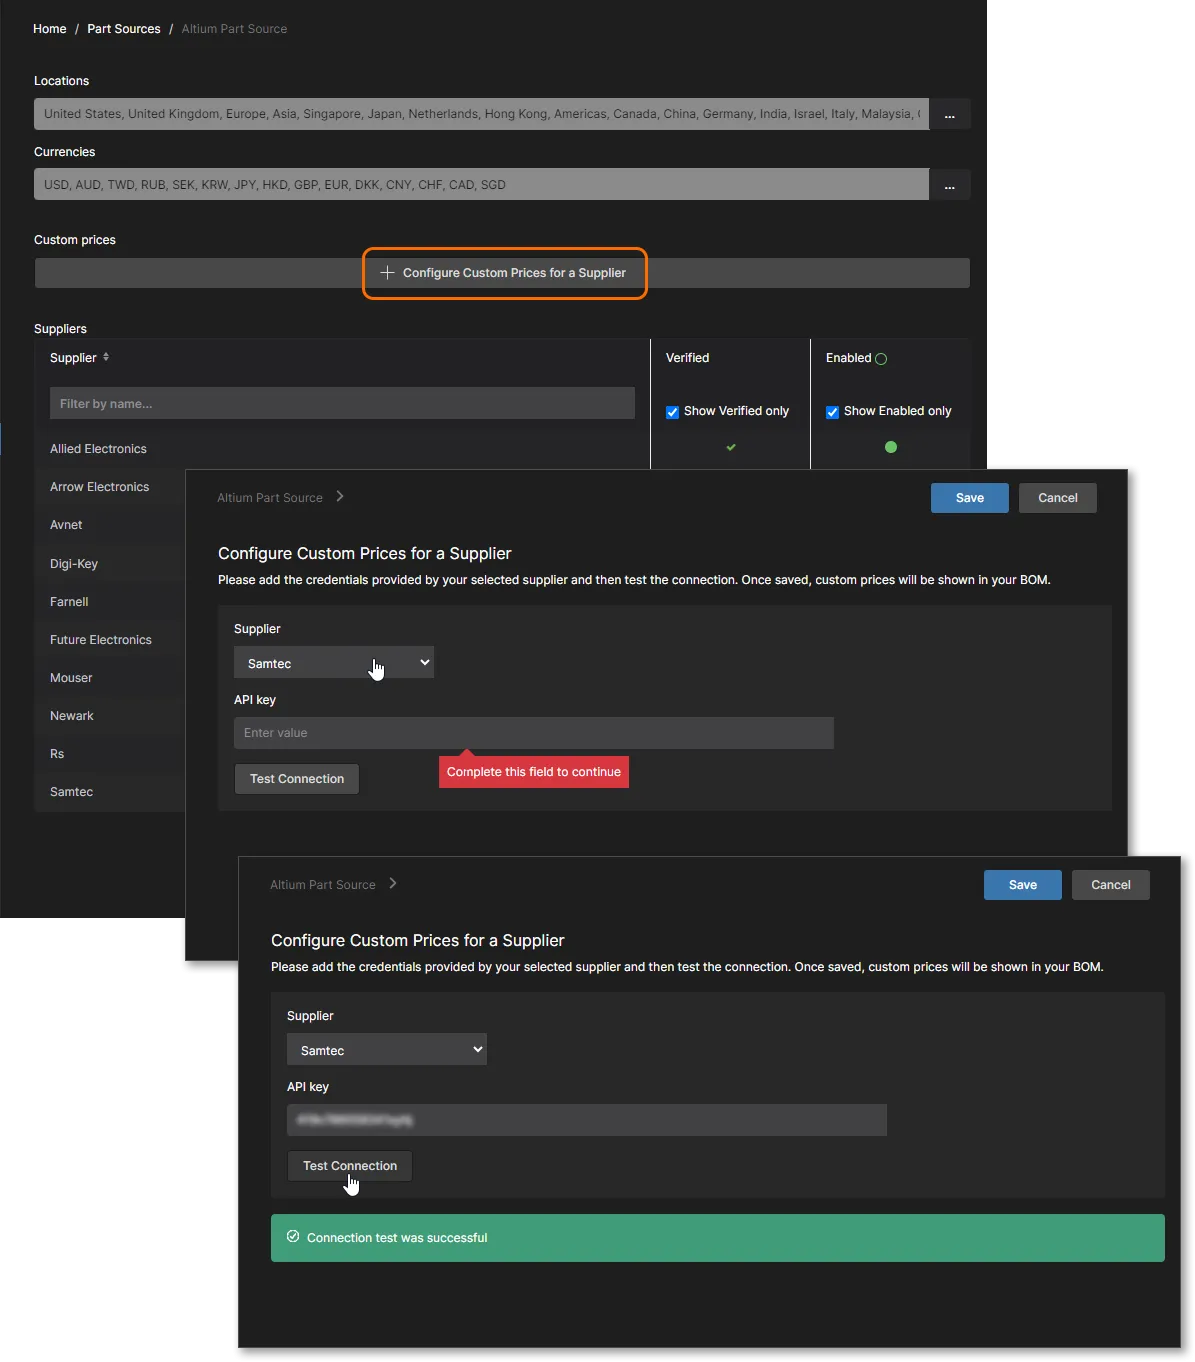The width and height of the screenshot is (1195, 1362).
Task: Click the Supplier column header text
Action: pyautogui.click(x=73, y=358)
